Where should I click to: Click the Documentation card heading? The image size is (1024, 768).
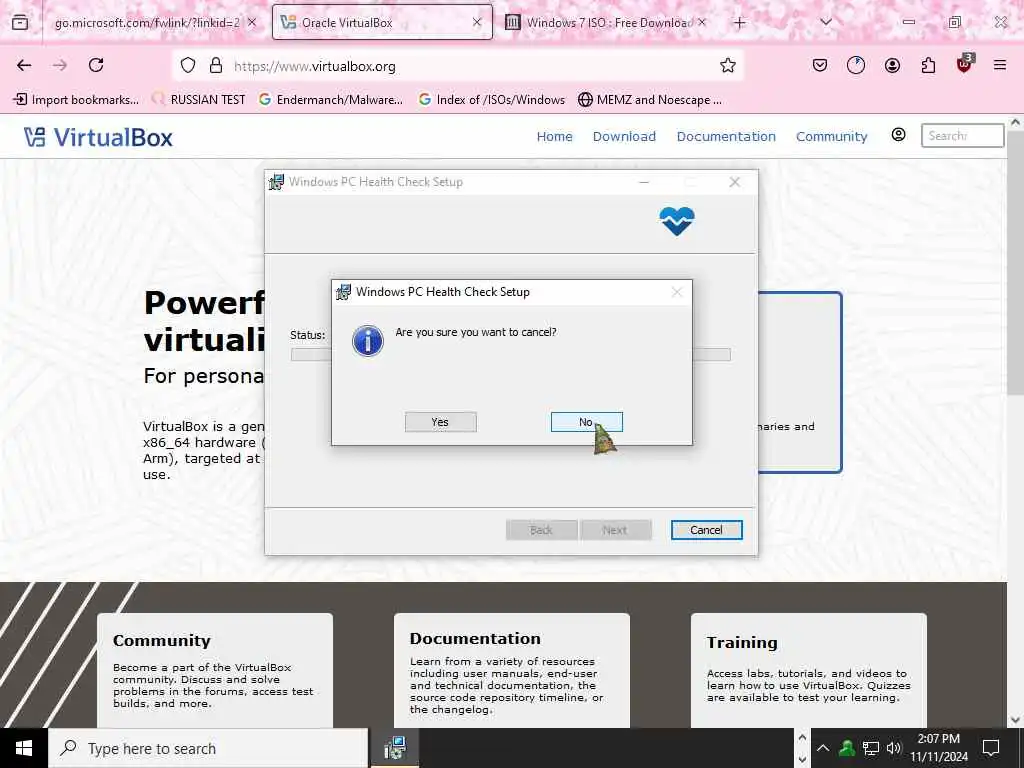coord(475,639)
